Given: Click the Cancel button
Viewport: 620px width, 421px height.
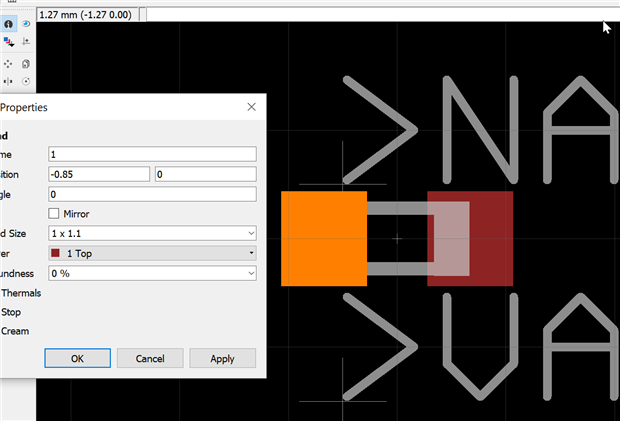Looking at the screenshot, I should 150,358.
